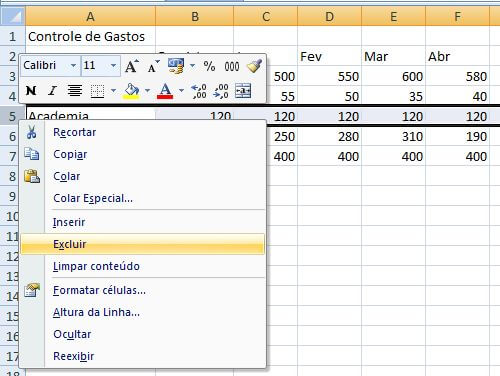Expand accounting format dropdown arrow

tap(192, 66)
